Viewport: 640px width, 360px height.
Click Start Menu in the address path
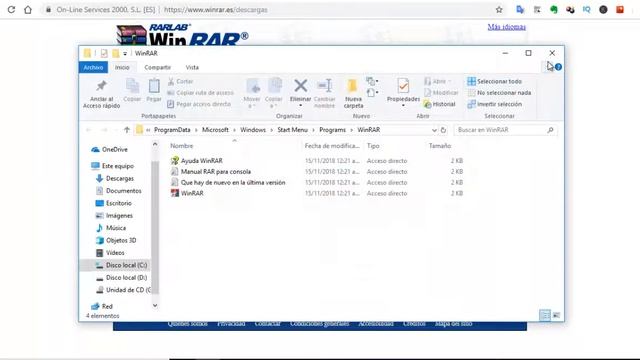pyautogui.click(x=292, y=130)
